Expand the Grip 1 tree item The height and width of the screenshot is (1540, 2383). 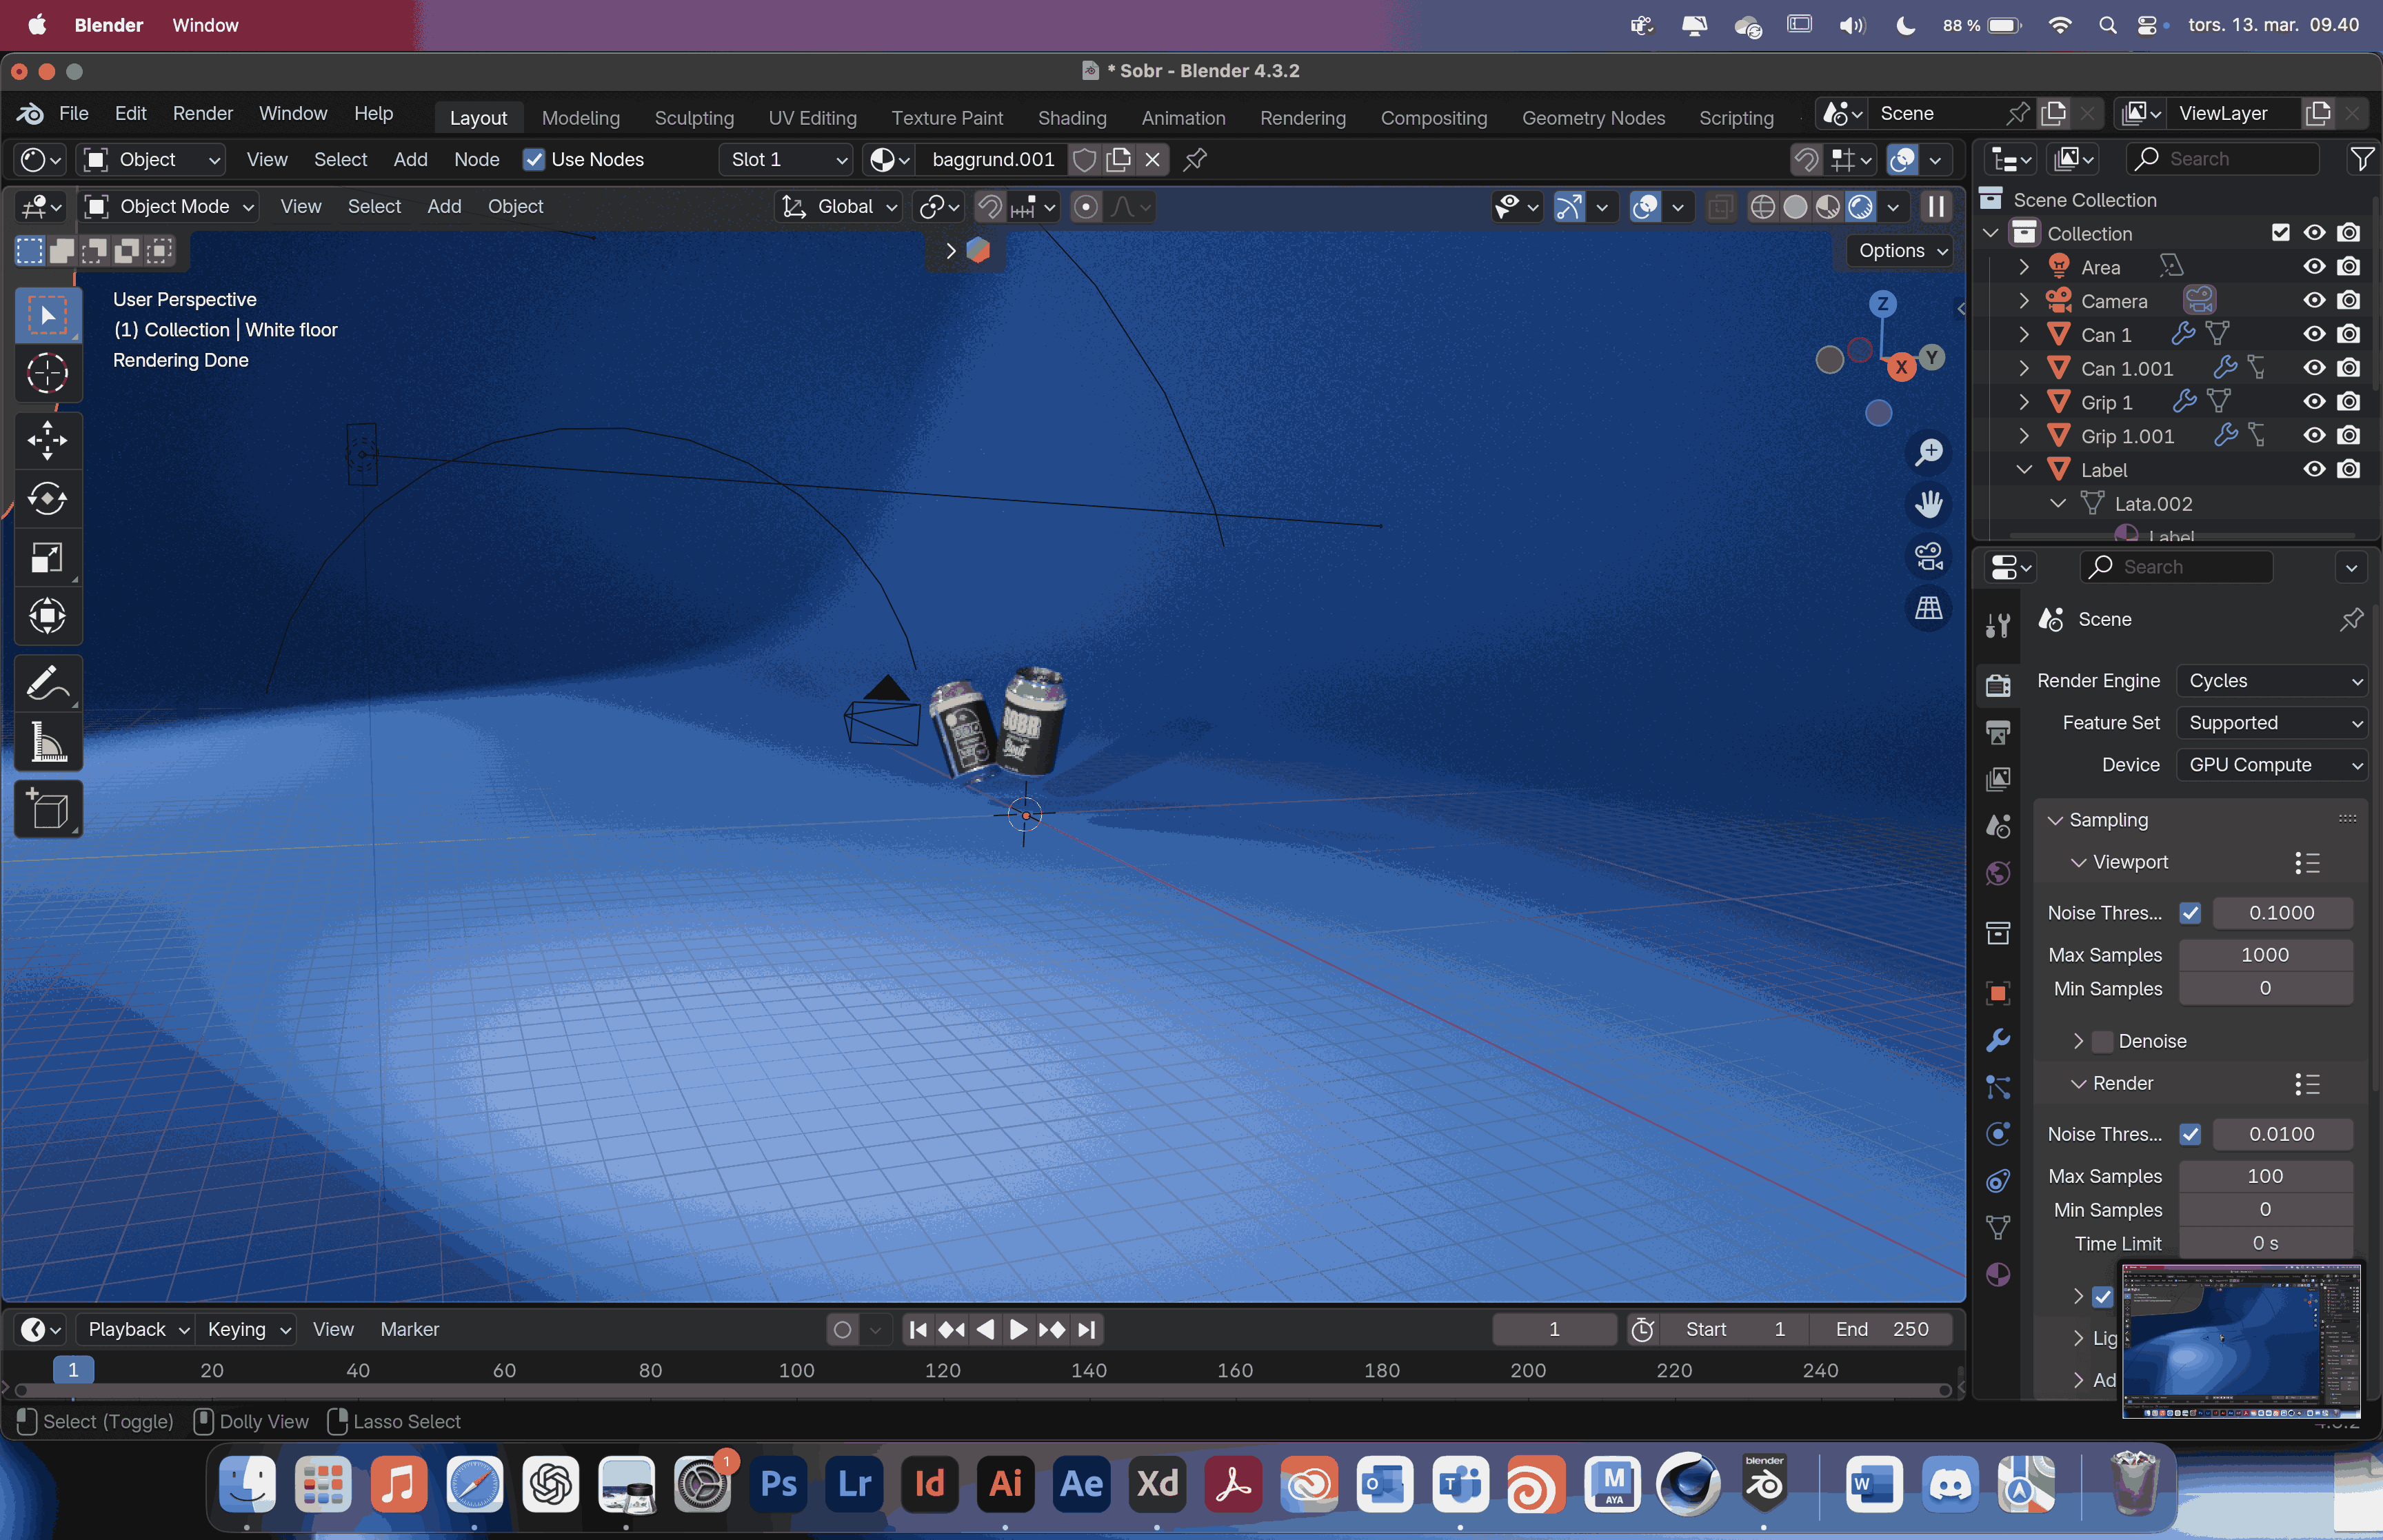pos(2024,402)
